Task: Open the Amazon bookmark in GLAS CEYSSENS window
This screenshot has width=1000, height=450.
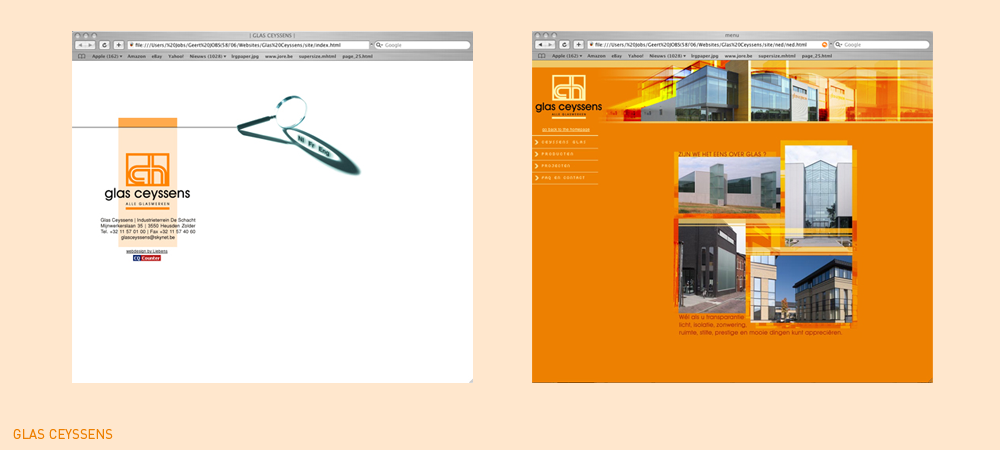Action: (136, 56)
